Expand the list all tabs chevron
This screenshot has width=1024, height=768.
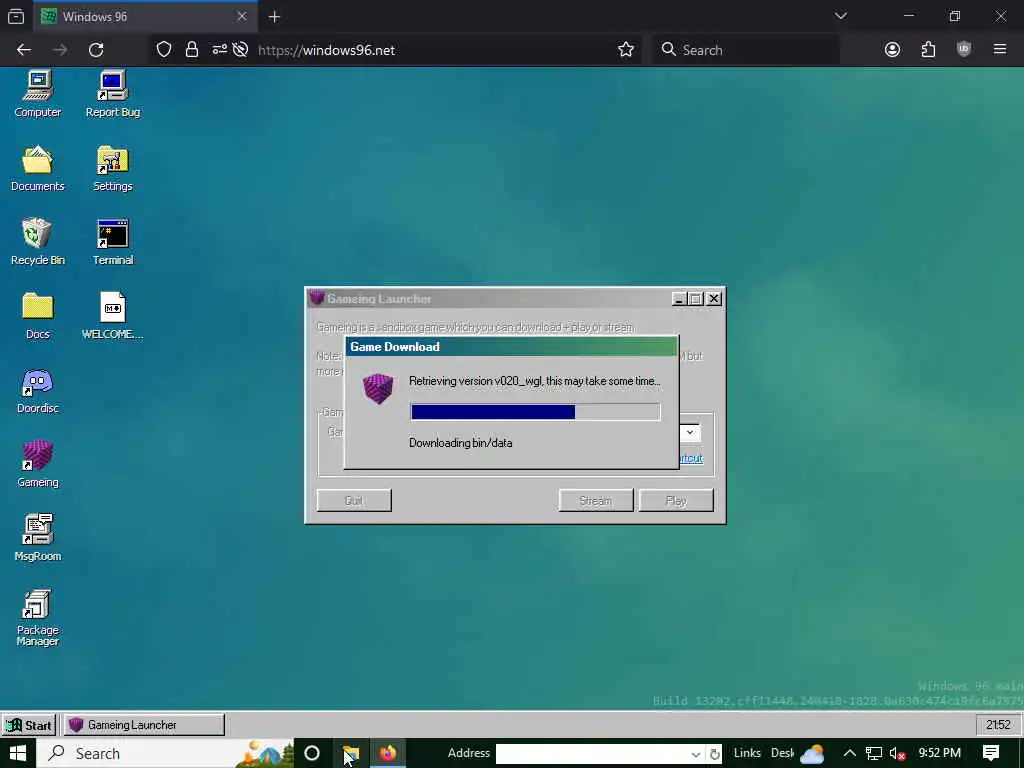click(x=840, y=16)
